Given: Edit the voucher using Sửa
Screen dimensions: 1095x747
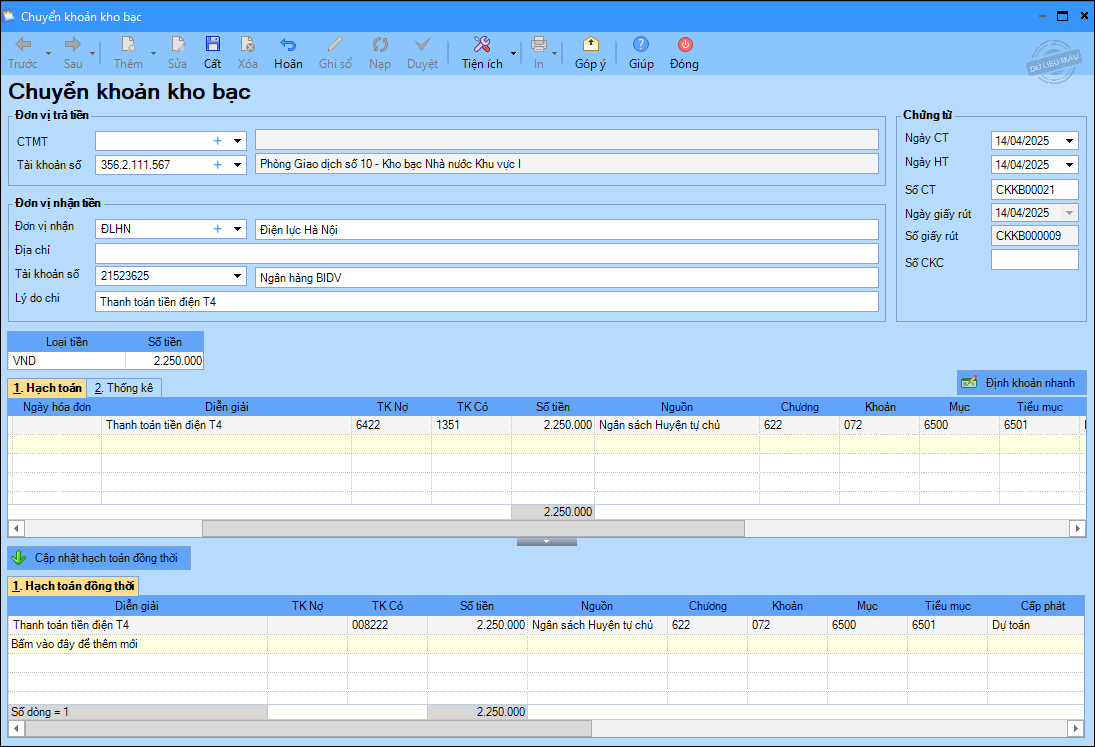Looking at the screenshot, I should pyautogui.click(x=177, y=53).
